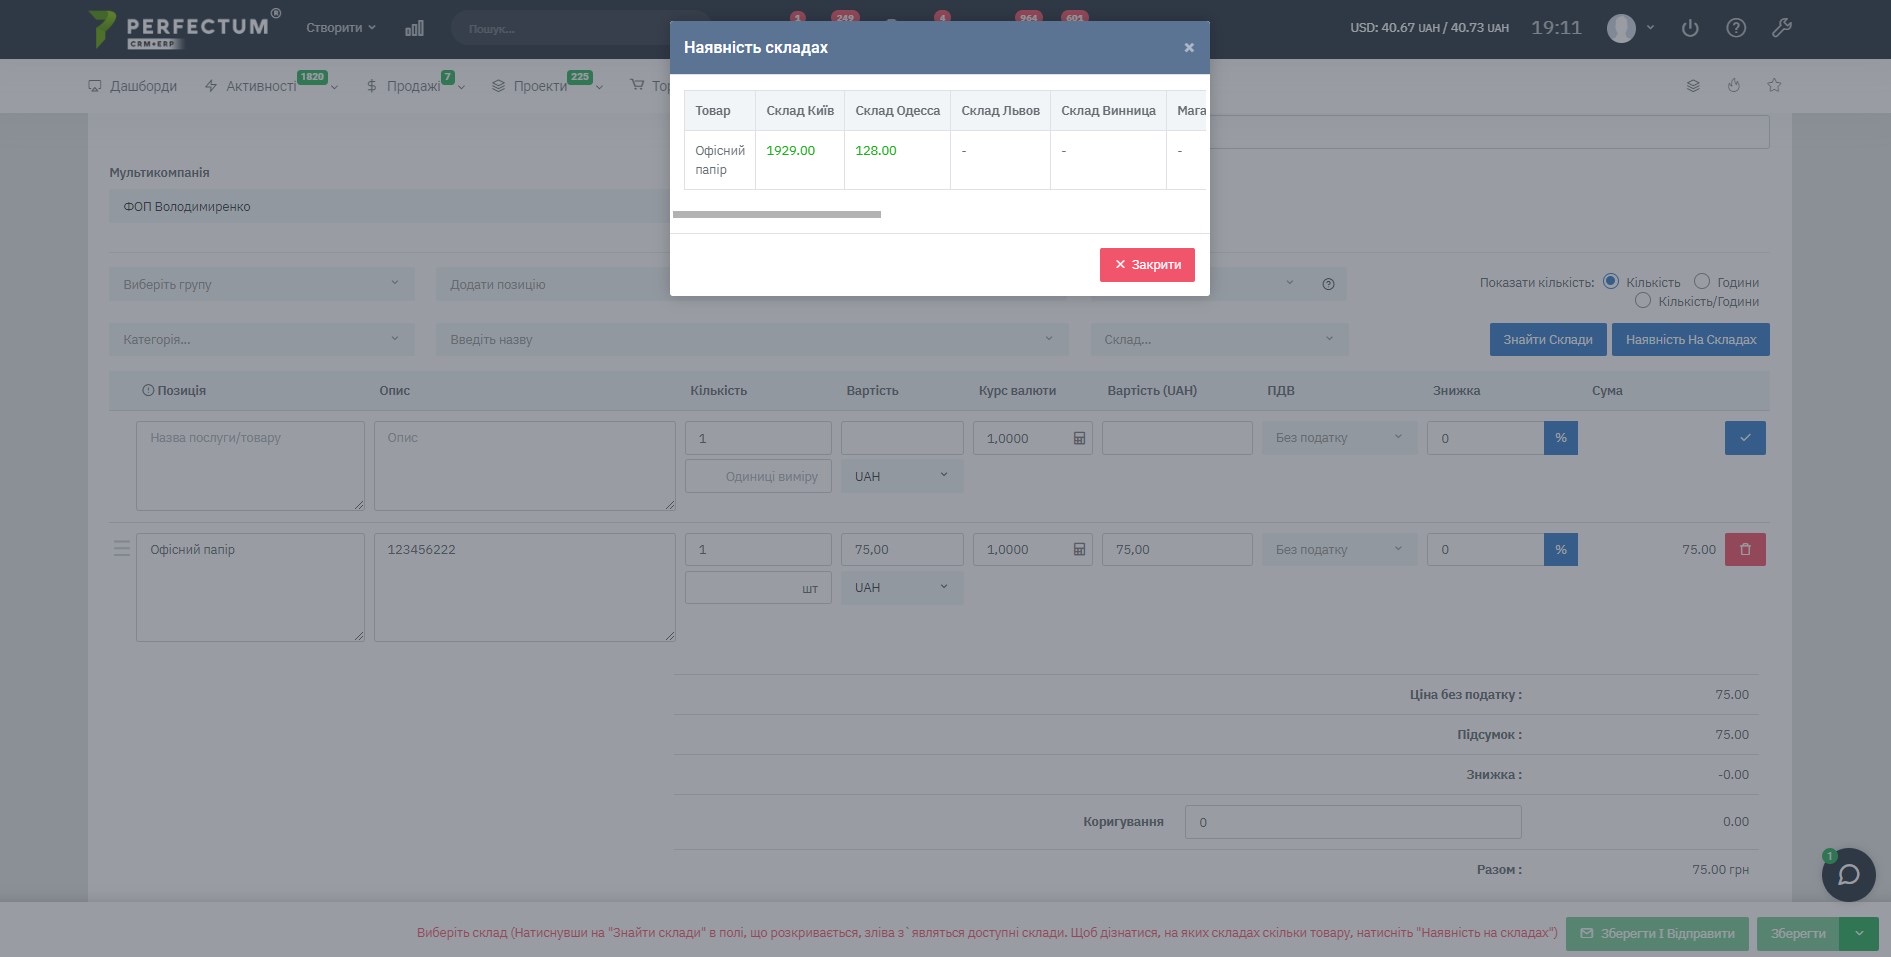
Task: Click the help circle icon near position selector
Action: click(1328, 284)
